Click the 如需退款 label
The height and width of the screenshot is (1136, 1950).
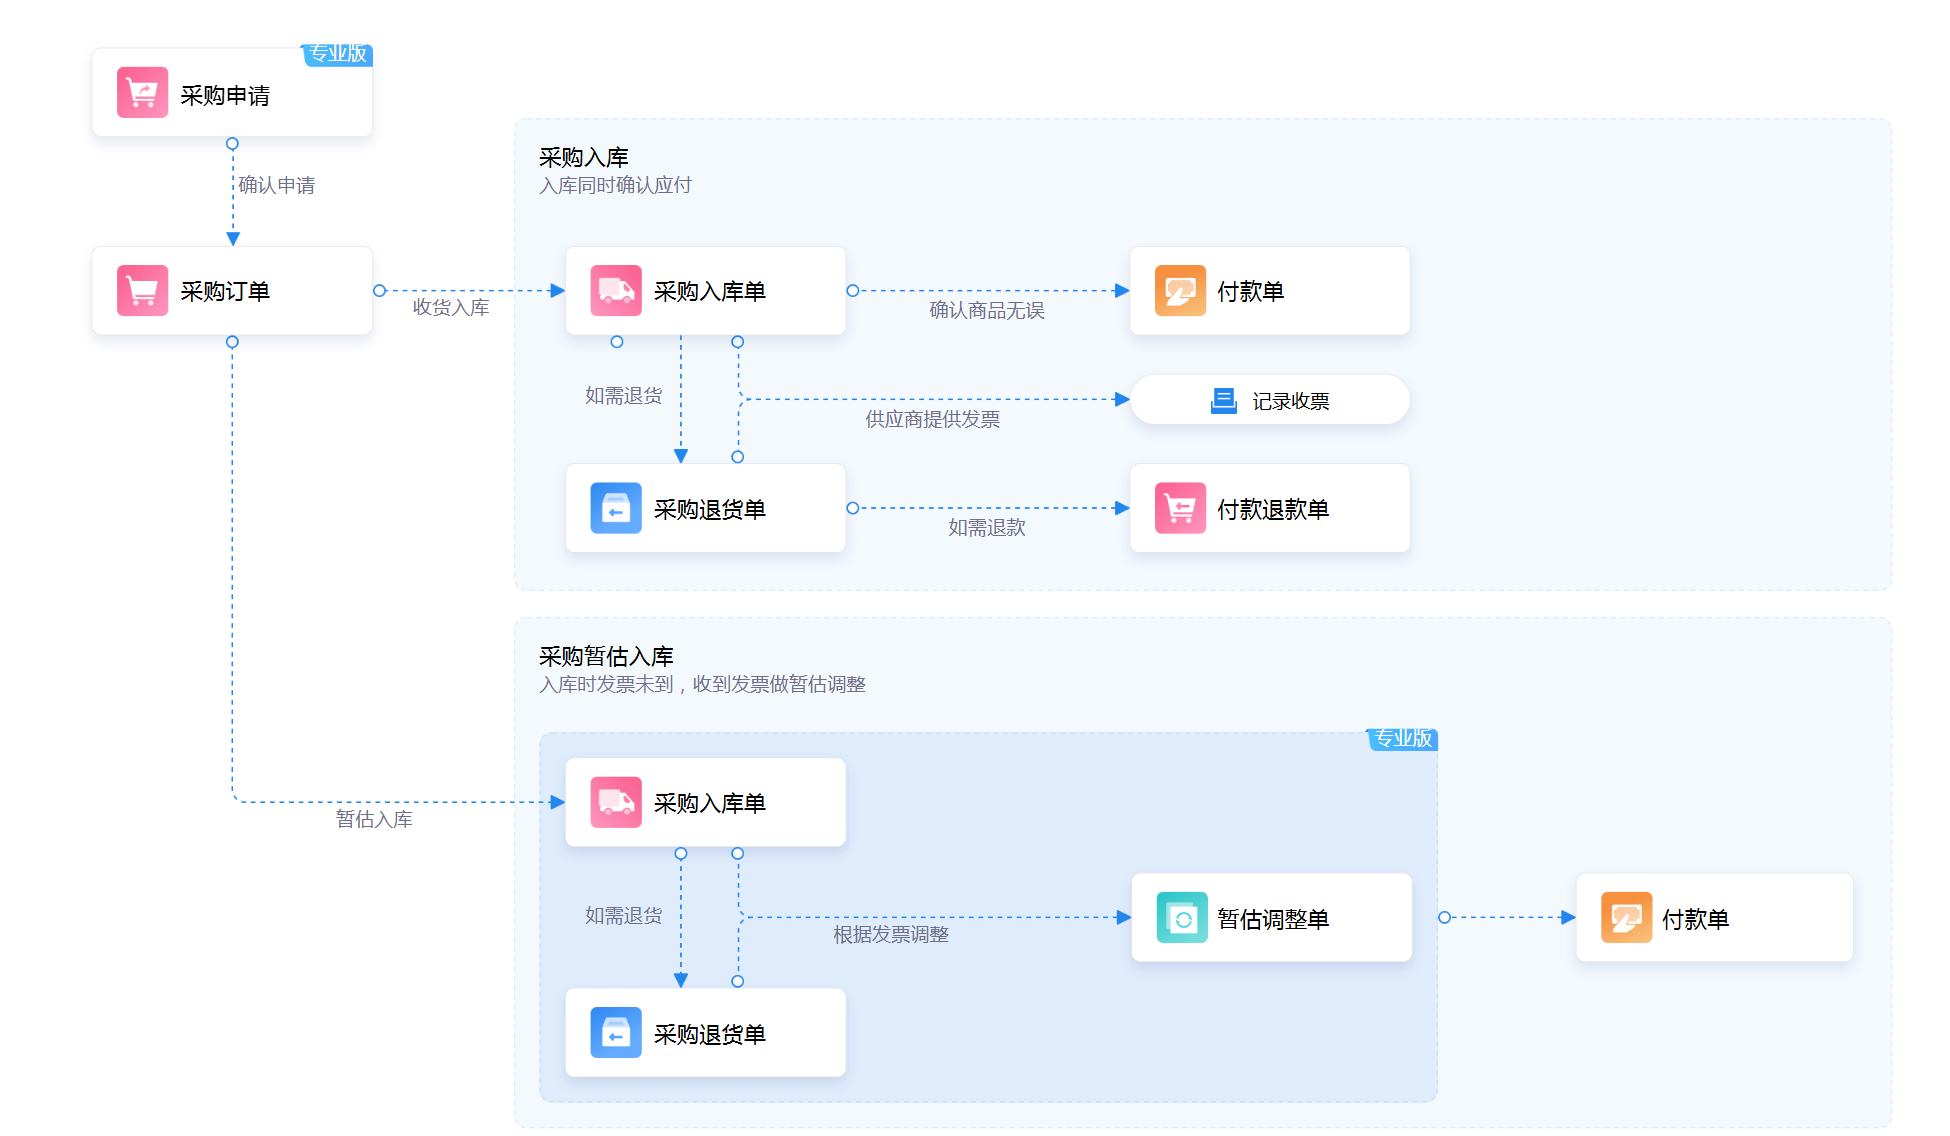[987, 527]
